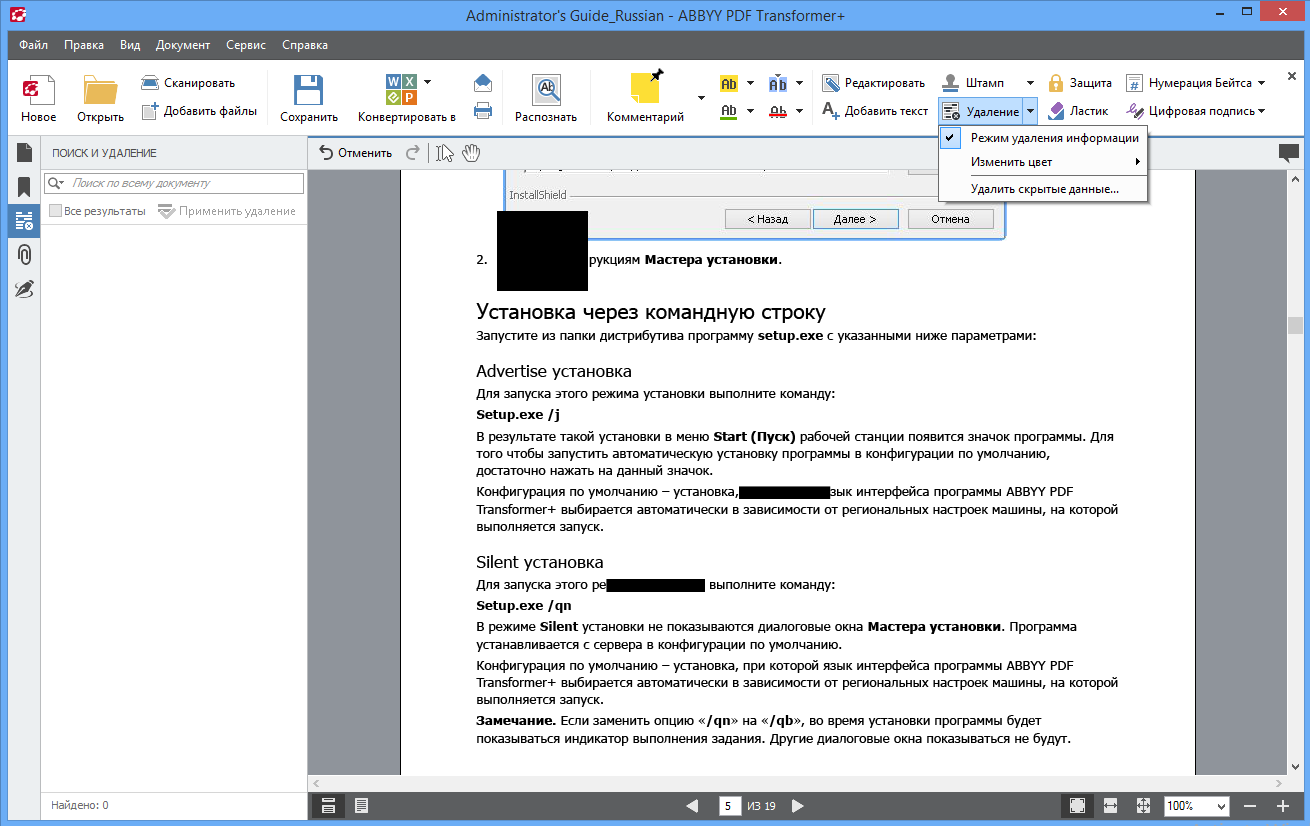Open the 100% zoom level combo box

coord(1197,805)
